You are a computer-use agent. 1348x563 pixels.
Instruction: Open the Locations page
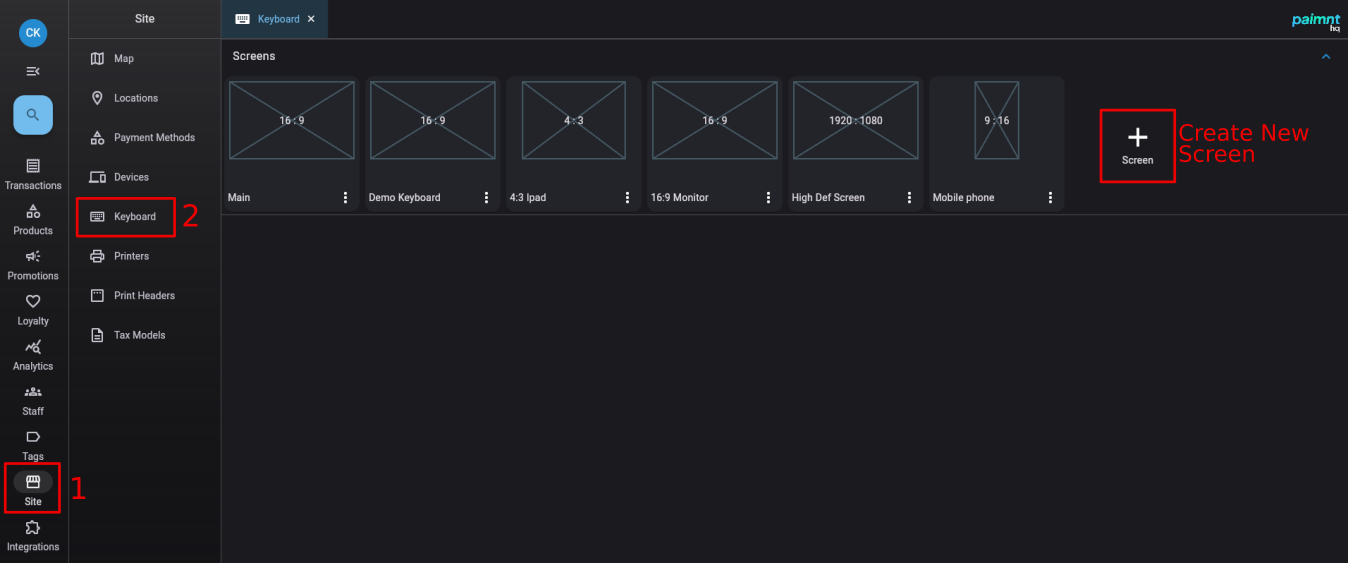click(x=144, y=98)
